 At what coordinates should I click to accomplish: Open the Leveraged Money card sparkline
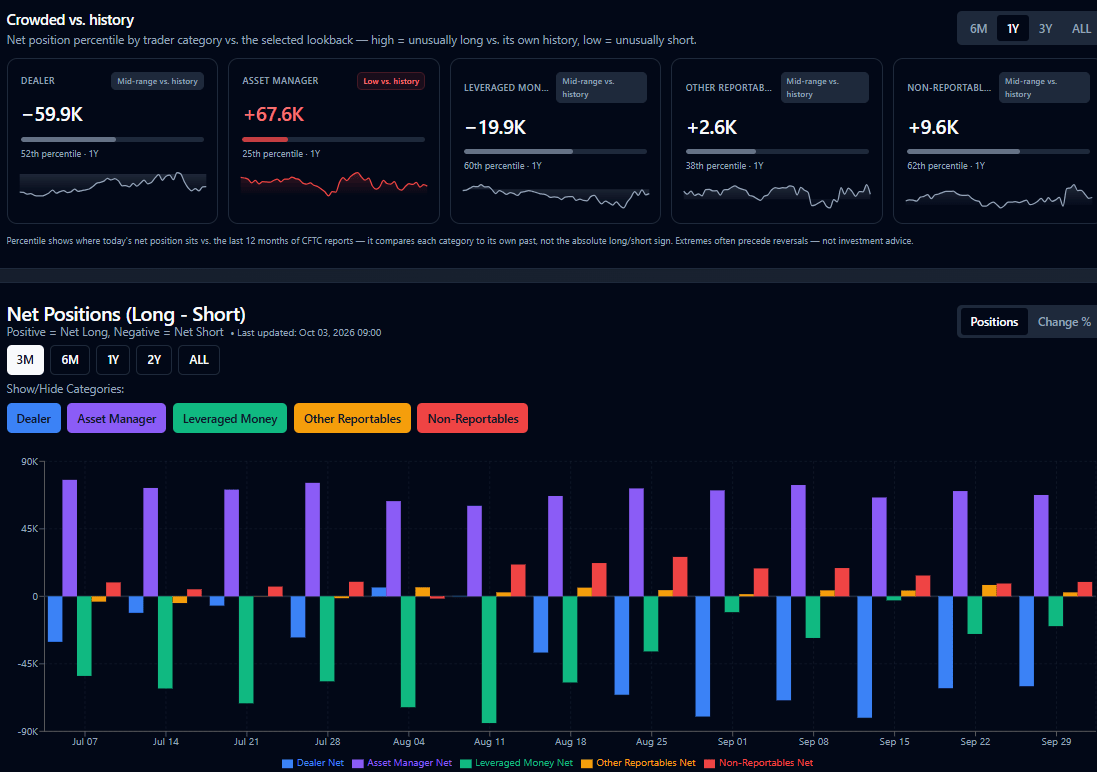pyautogui.click(x=556, y=195)
